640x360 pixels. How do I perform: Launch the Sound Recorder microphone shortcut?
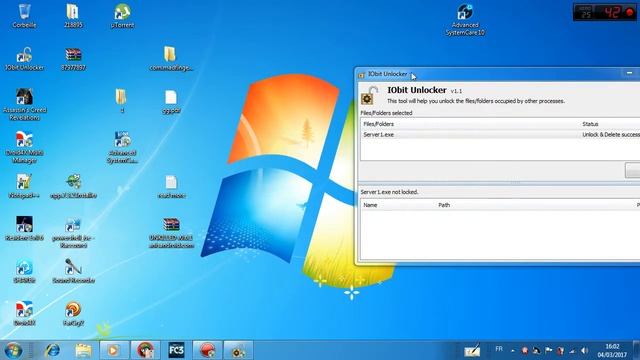tap(73, 271)
